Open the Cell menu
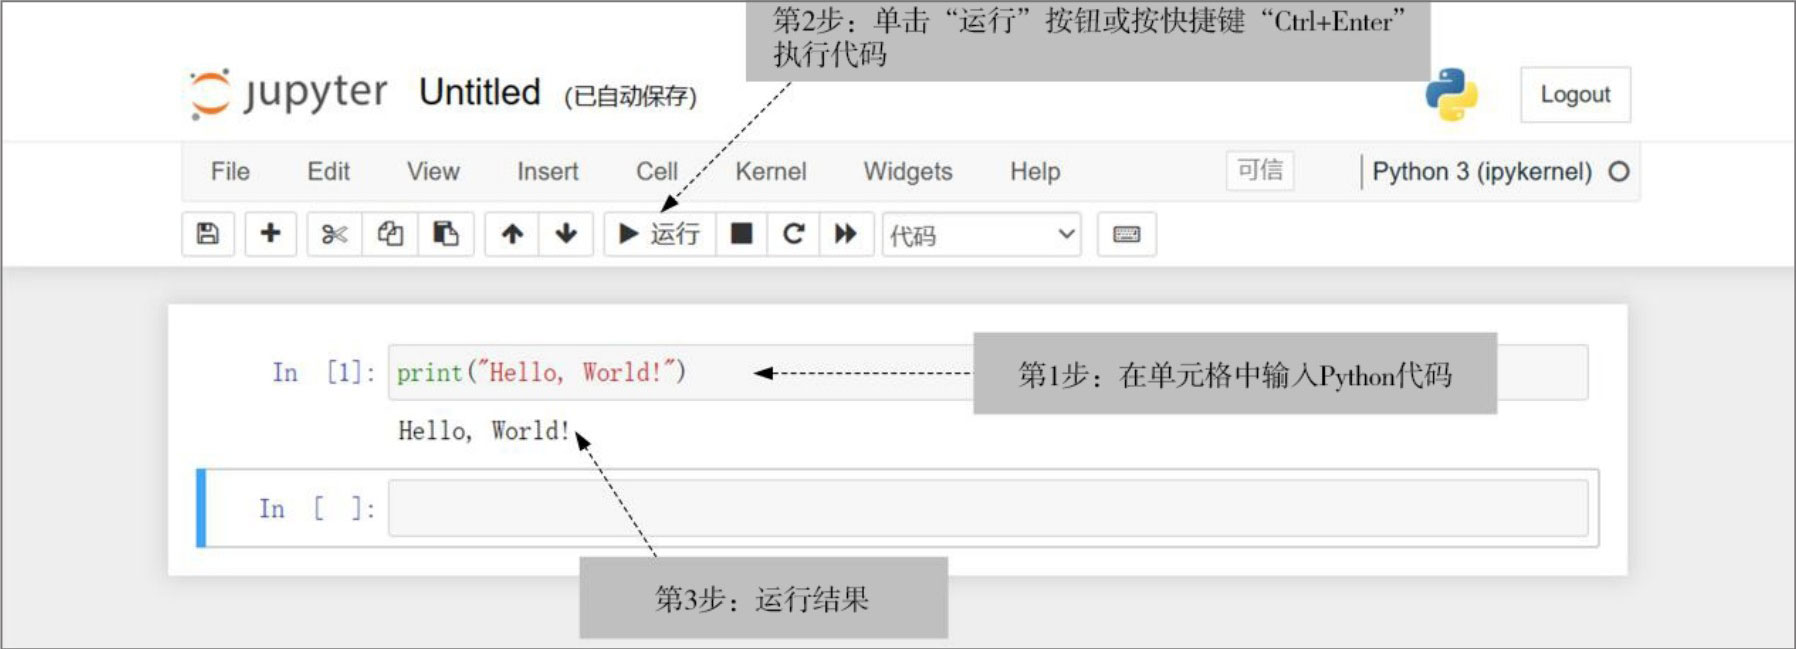The image size is (1796, 649). pyautogui.click(x=657, y=172)
